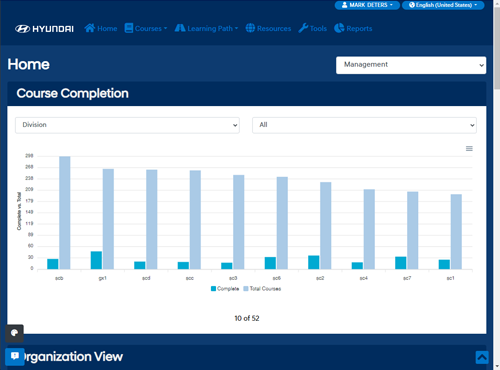
Task: Click the 'Course Completion' heading
Action: [72, 93]
